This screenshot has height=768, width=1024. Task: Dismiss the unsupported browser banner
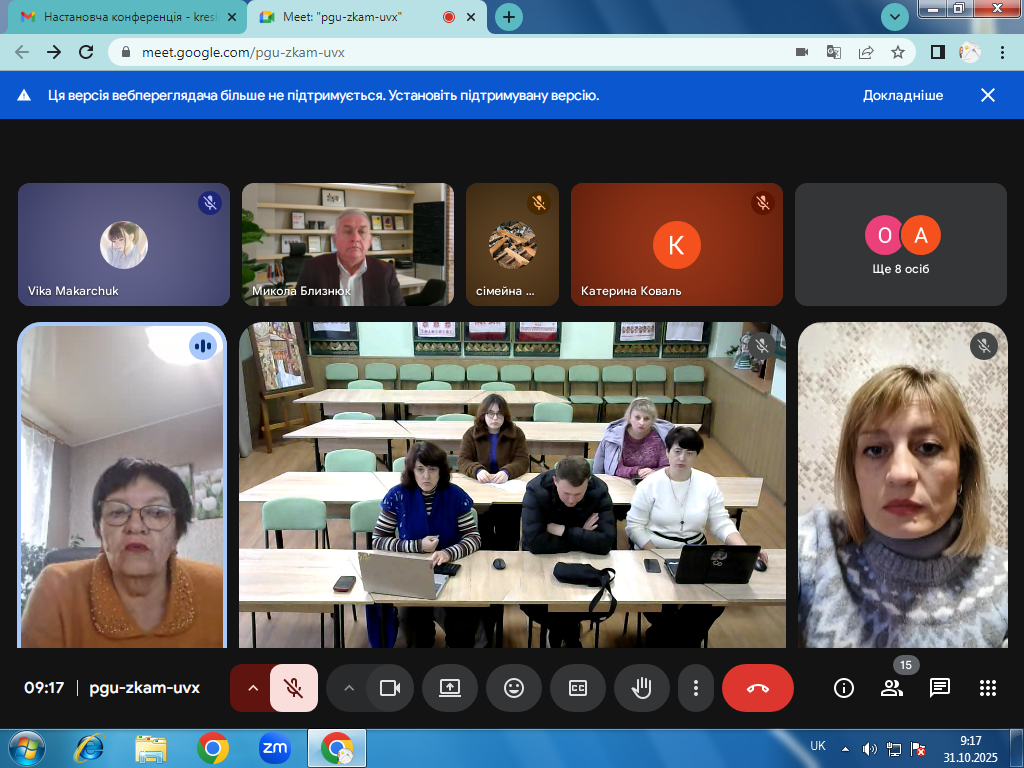[988, 95]
